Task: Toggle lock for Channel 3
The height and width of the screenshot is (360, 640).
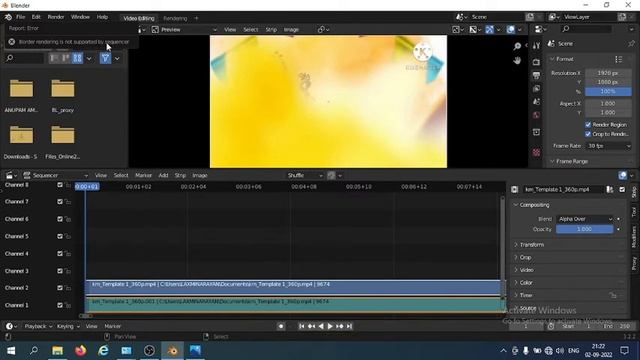Action: (x=68, y=271)
